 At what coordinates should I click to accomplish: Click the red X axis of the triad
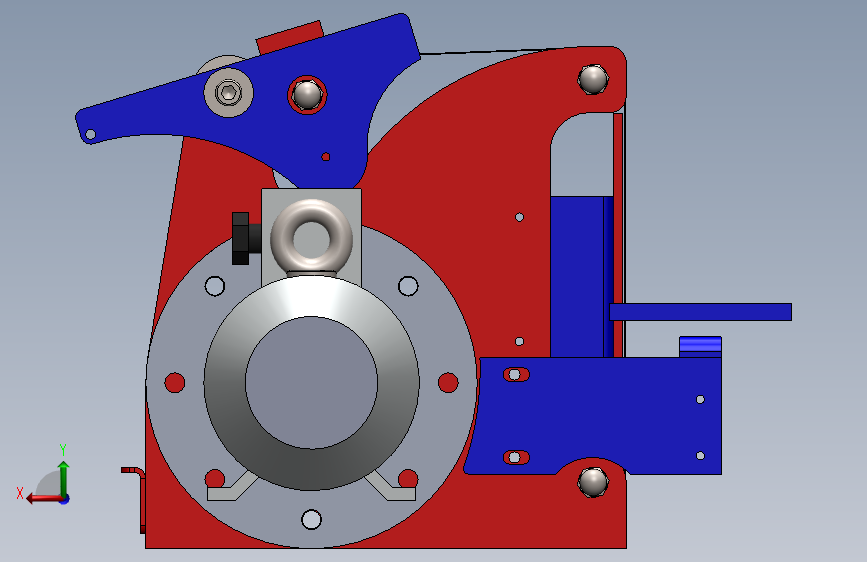[45, 498]
